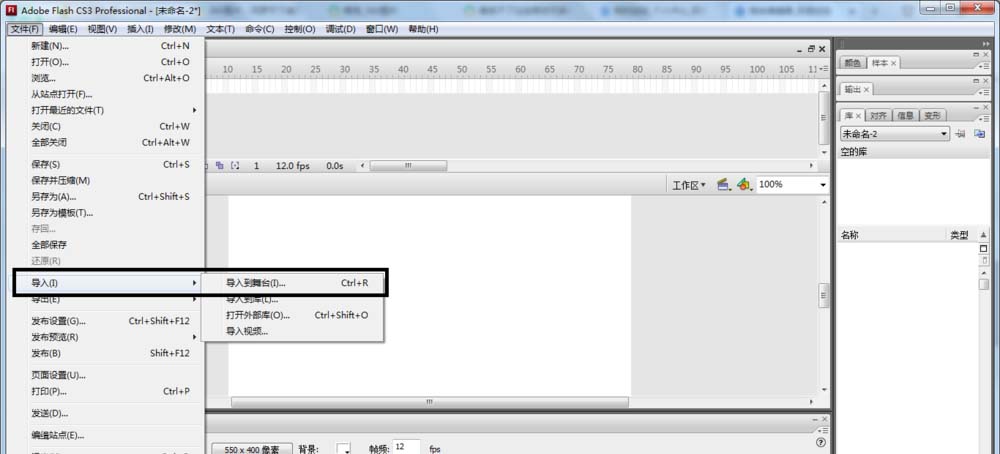
Task: Select 编辑站点(E) in File menu
Action: click(108, 436)
